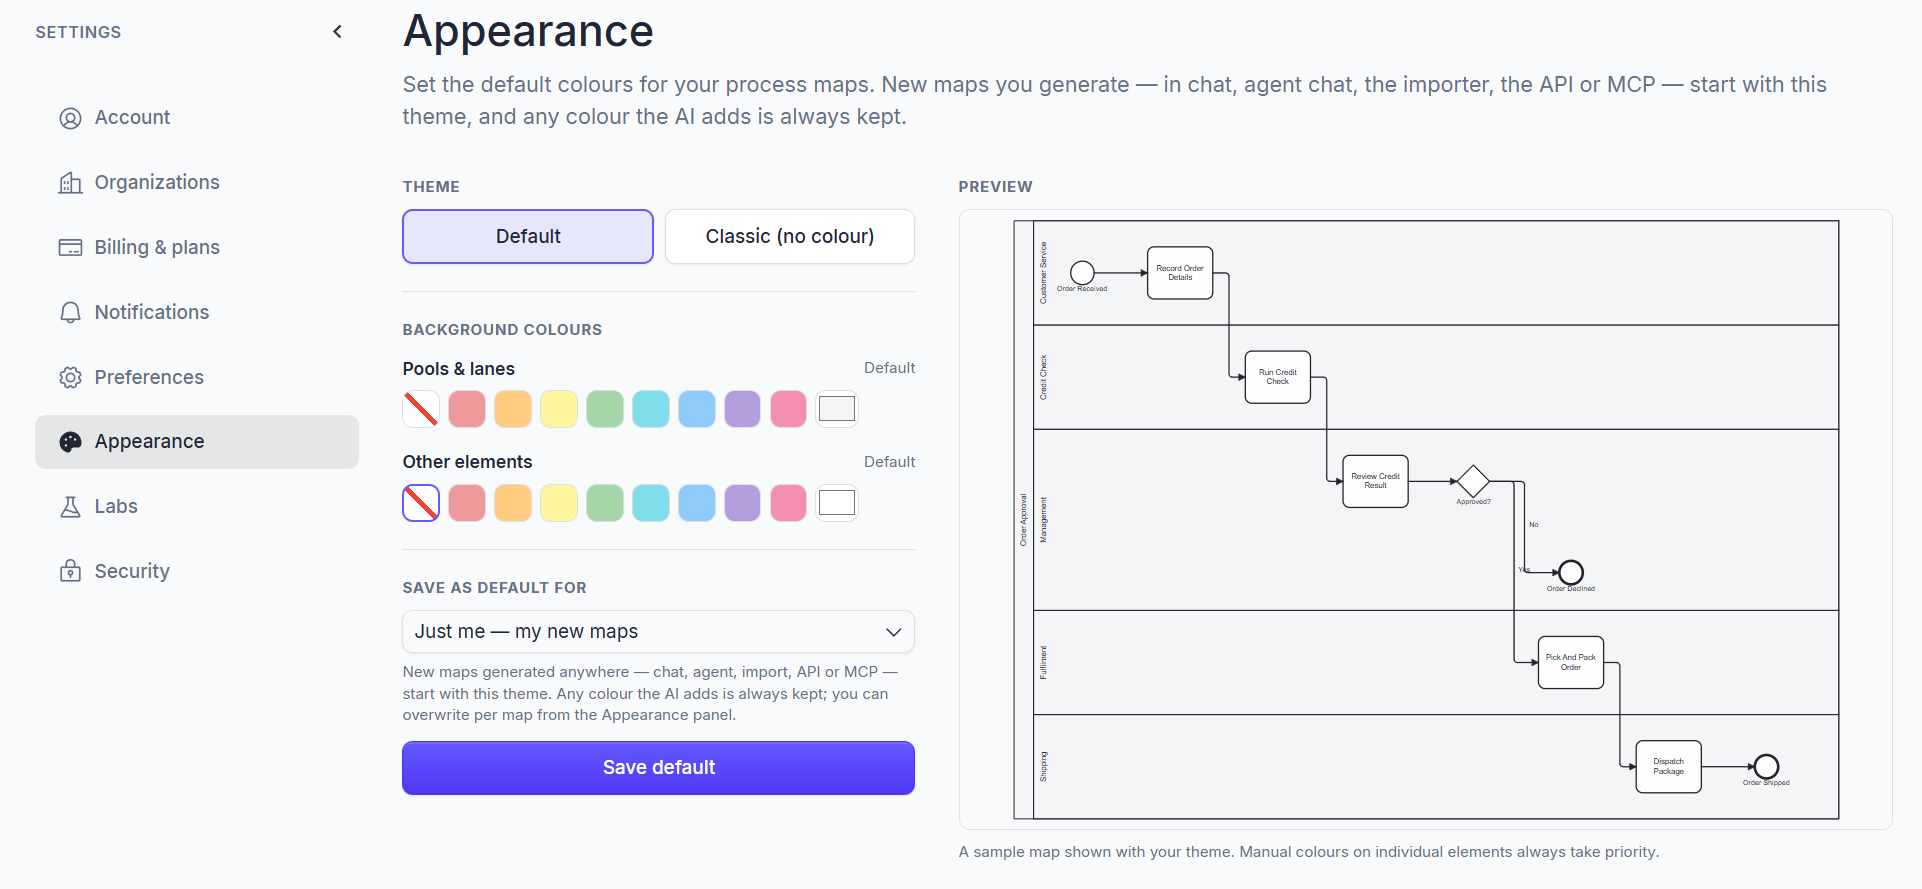Click the Preferences gear icon
1922x889 pixels.
click(x=70, y=377)
